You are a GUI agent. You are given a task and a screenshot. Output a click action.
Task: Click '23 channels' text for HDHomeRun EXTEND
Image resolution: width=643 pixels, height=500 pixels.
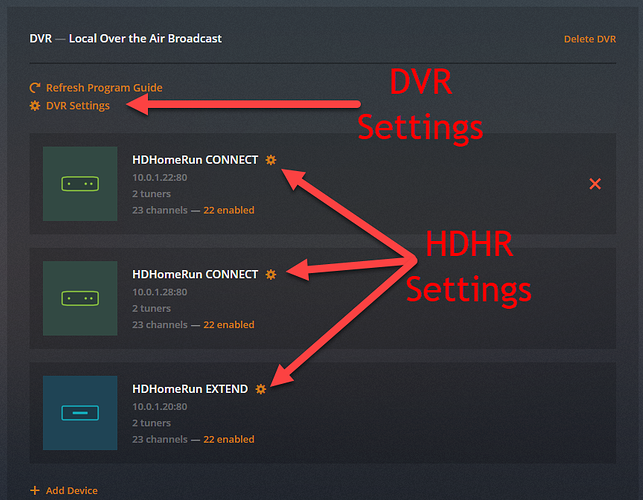click(x=160, y=439)
